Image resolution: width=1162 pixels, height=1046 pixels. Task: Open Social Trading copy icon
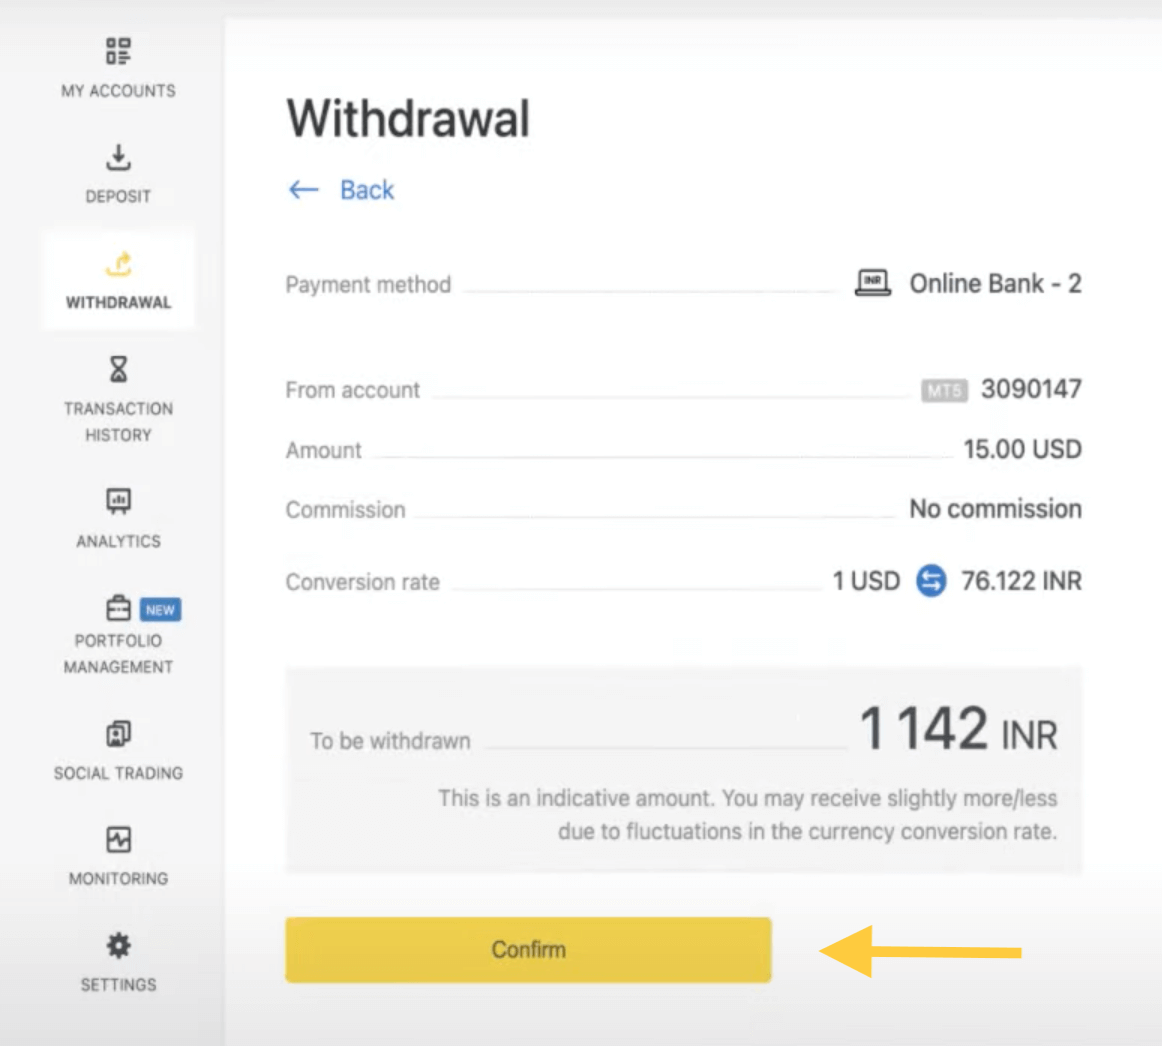click(x=118, y=734)
